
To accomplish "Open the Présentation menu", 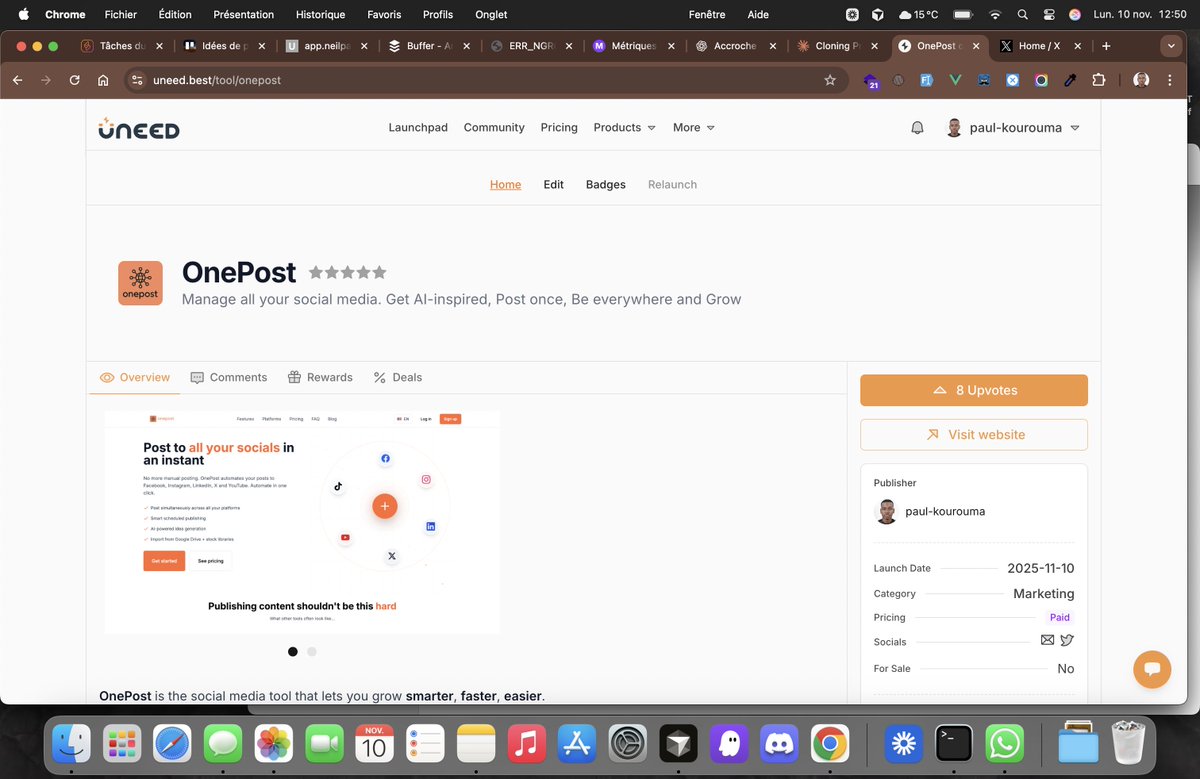I will point(244,15).
